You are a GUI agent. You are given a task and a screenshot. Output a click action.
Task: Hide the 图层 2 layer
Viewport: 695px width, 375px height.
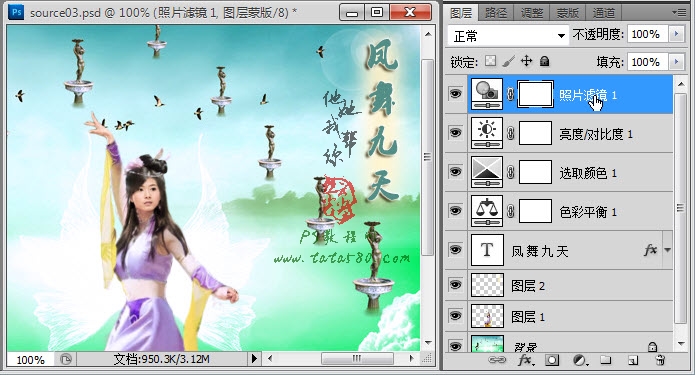point(455,285)
